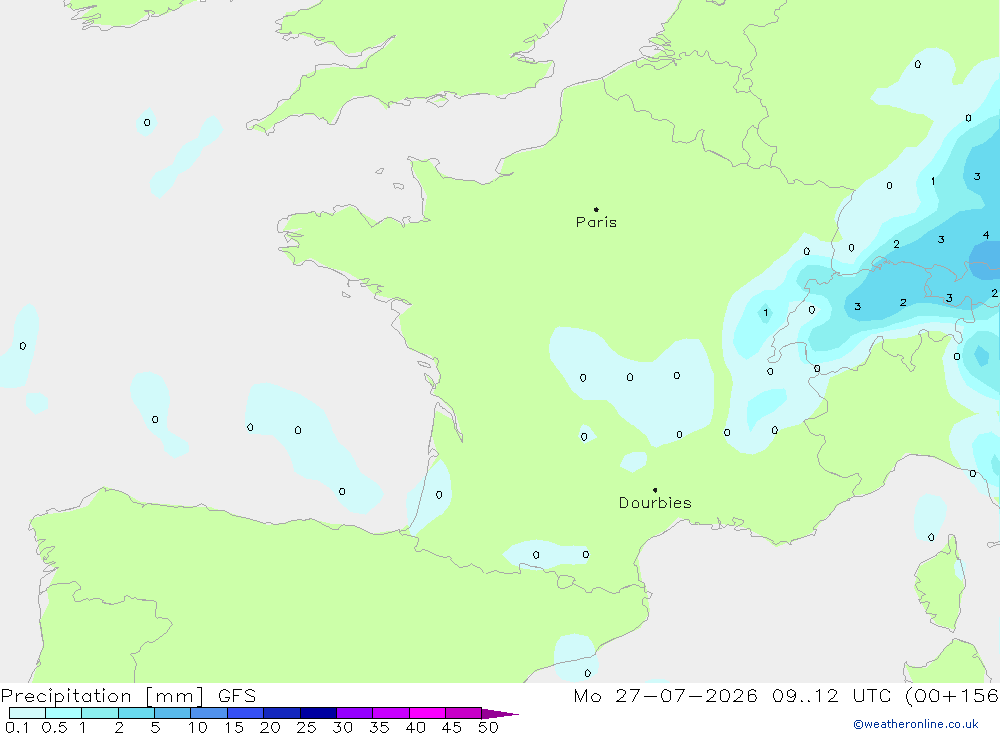Click the Paris city label
1000x733 pixels.
(x=596, y=222)
